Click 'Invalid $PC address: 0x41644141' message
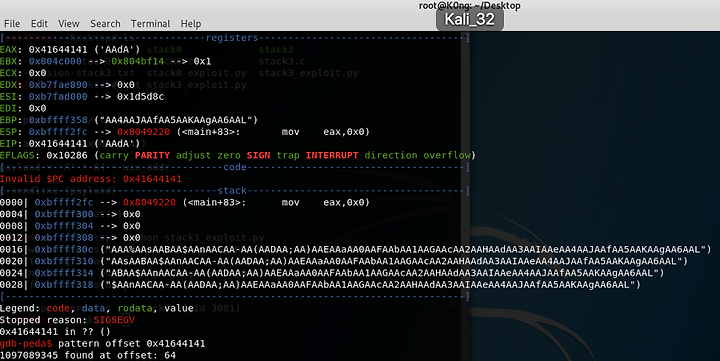720x361 pixels. pos(91,179)
